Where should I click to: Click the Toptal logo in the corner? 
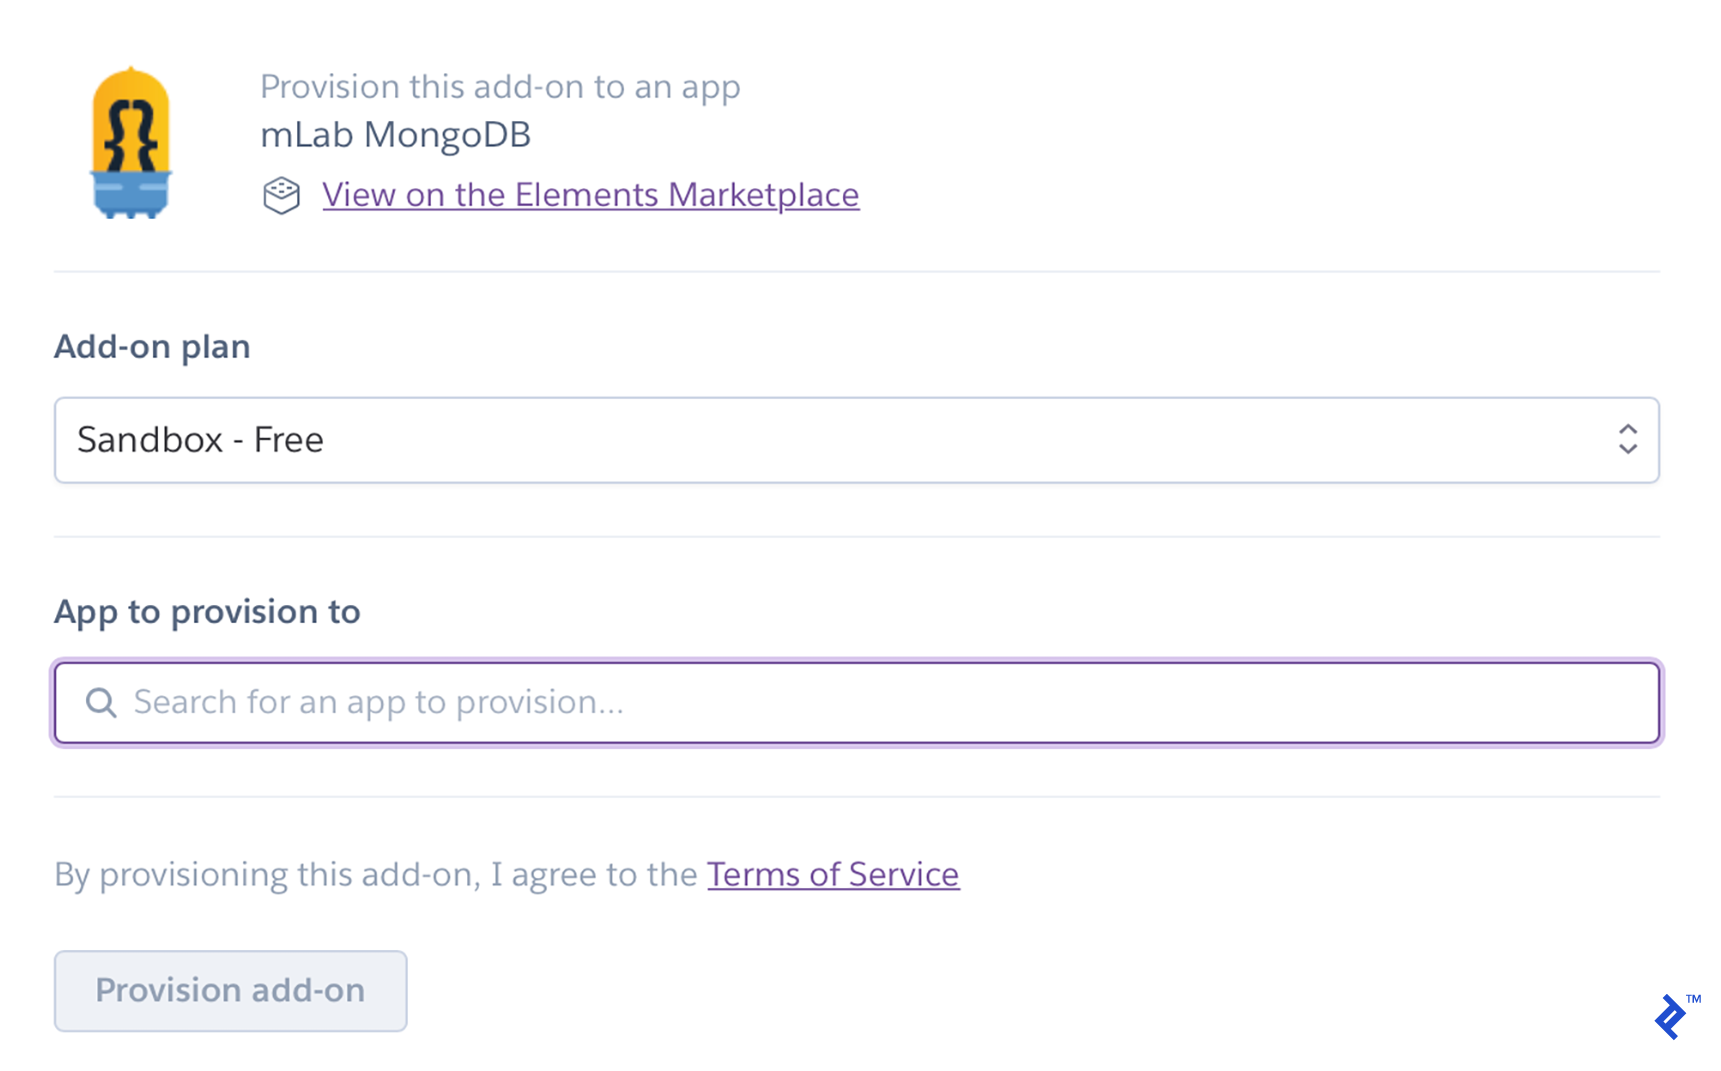pyautogui.click(x=1670, y=1018)
